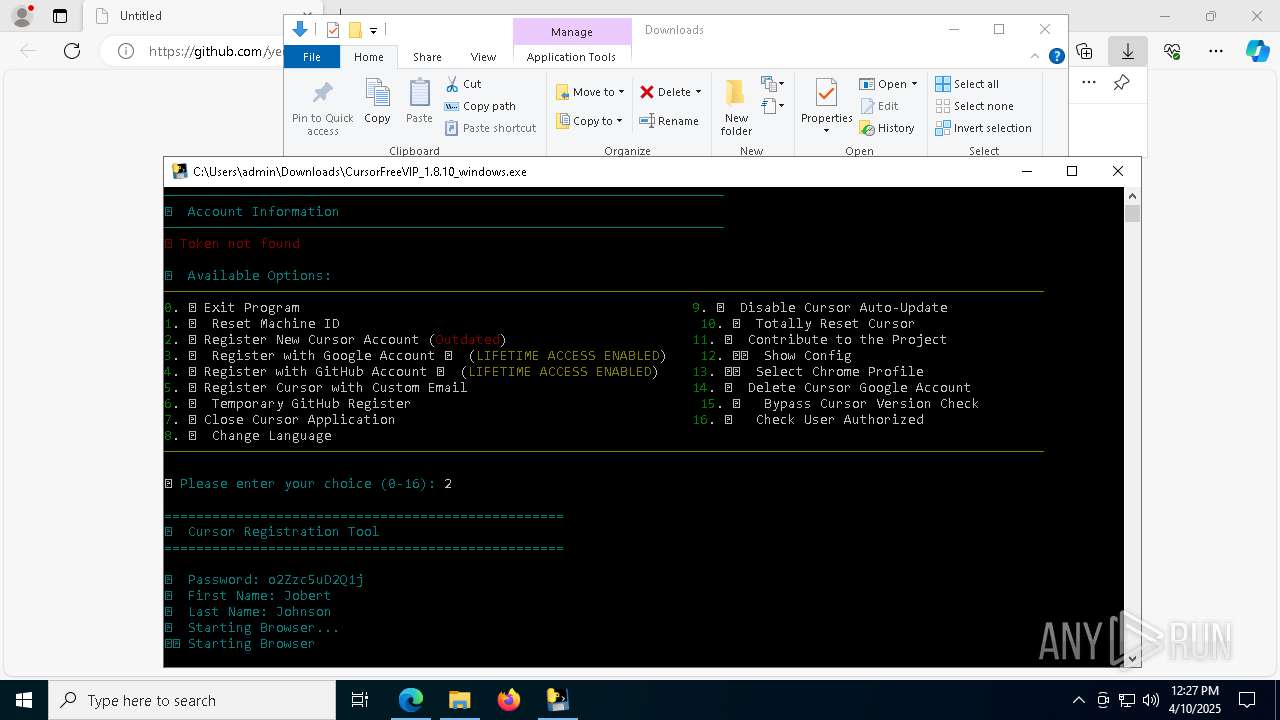Open Edge Browser essentials icon

tap(1172, 51)
